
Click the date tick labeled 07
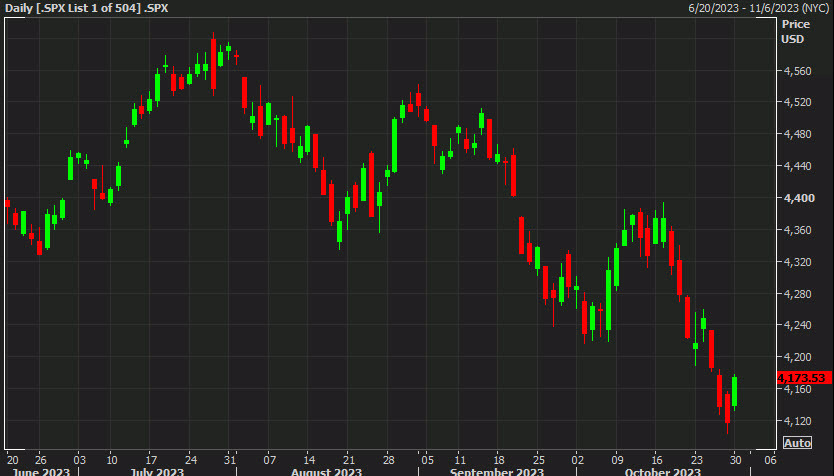270,460
